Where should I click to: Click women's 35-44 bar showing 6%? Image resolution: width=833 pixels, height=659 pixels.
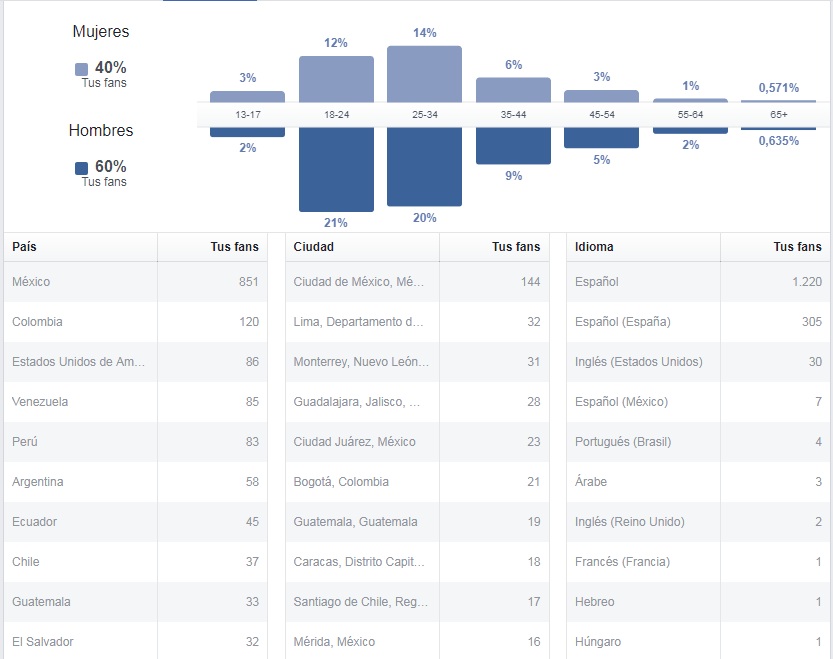[513, 90]
